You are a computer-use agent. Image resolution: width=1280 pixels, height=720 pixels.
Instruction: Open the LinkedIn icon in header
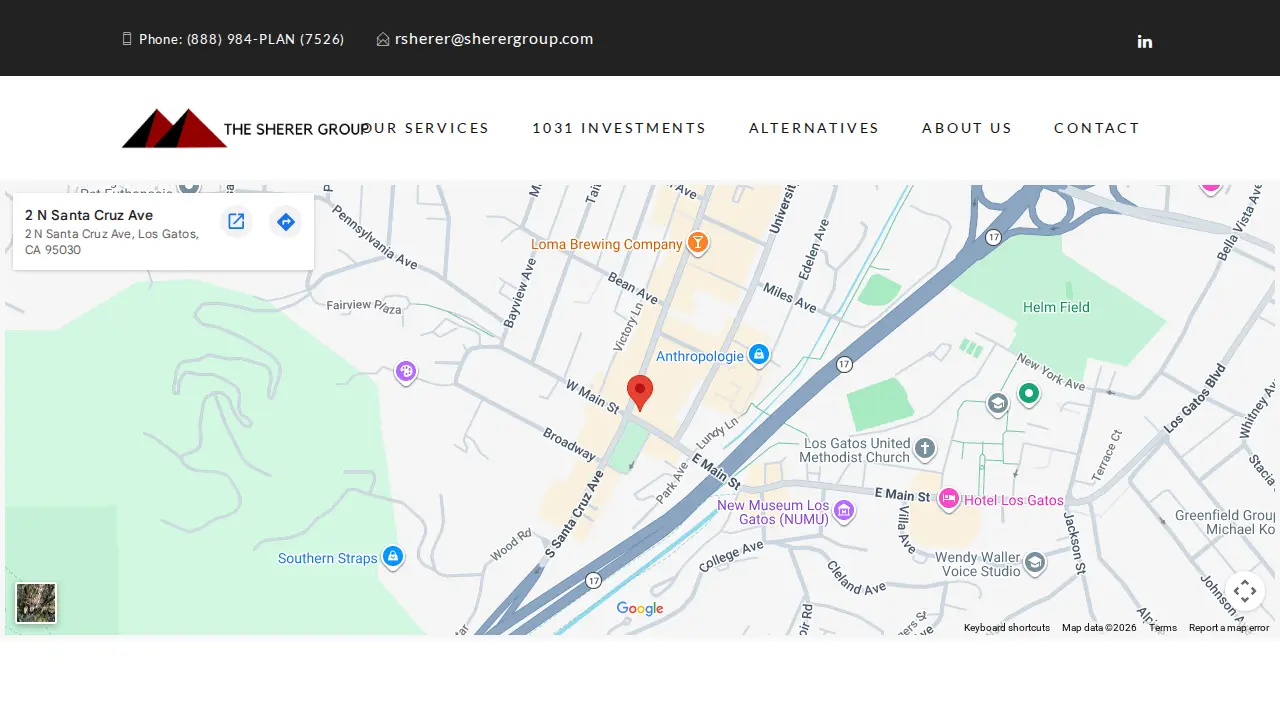coord(1145,41)
